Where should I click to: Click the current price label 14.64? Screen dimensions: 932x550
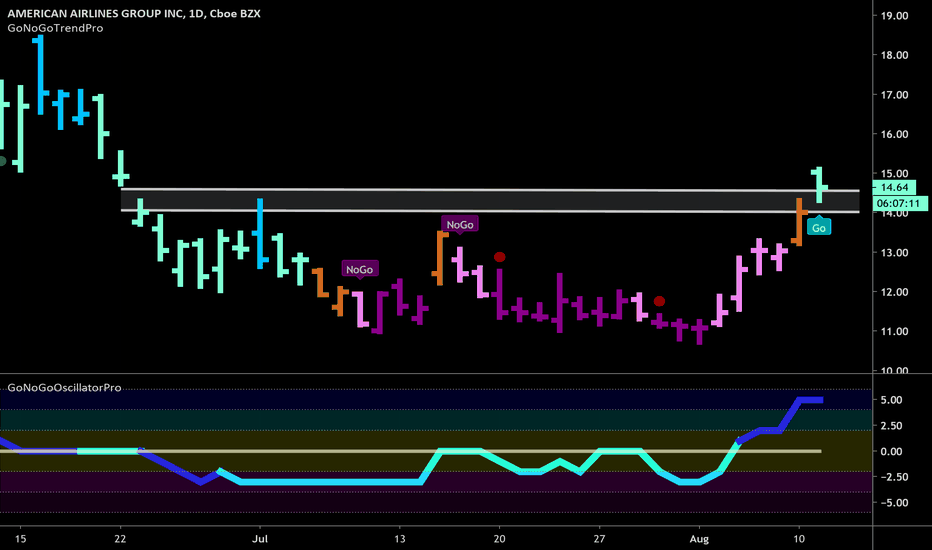pyautogui.click(x=894, y=187)
